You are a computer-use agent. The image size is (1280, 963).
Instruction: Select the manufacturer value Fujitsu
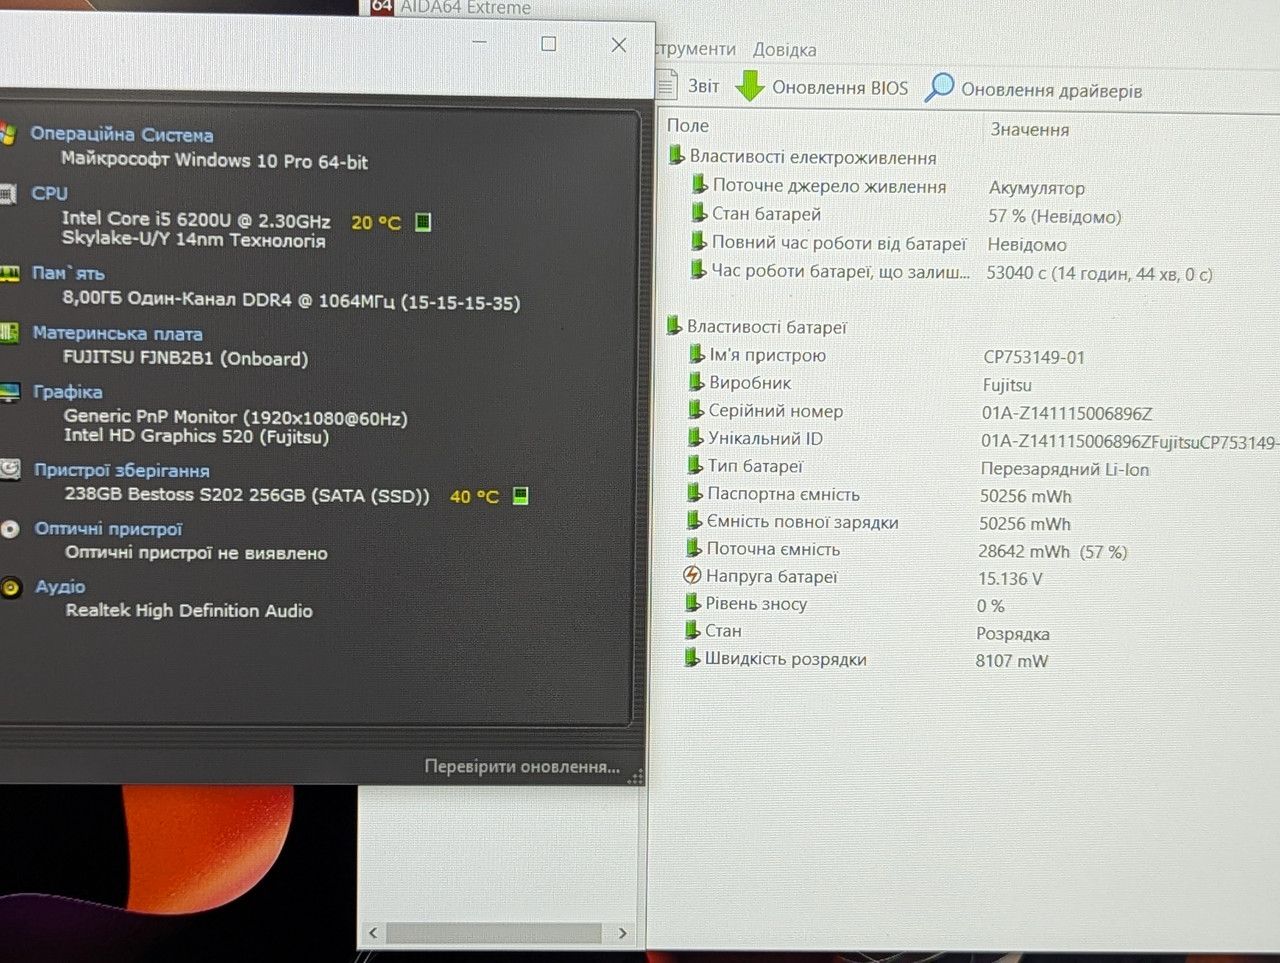click(1007, 385)
